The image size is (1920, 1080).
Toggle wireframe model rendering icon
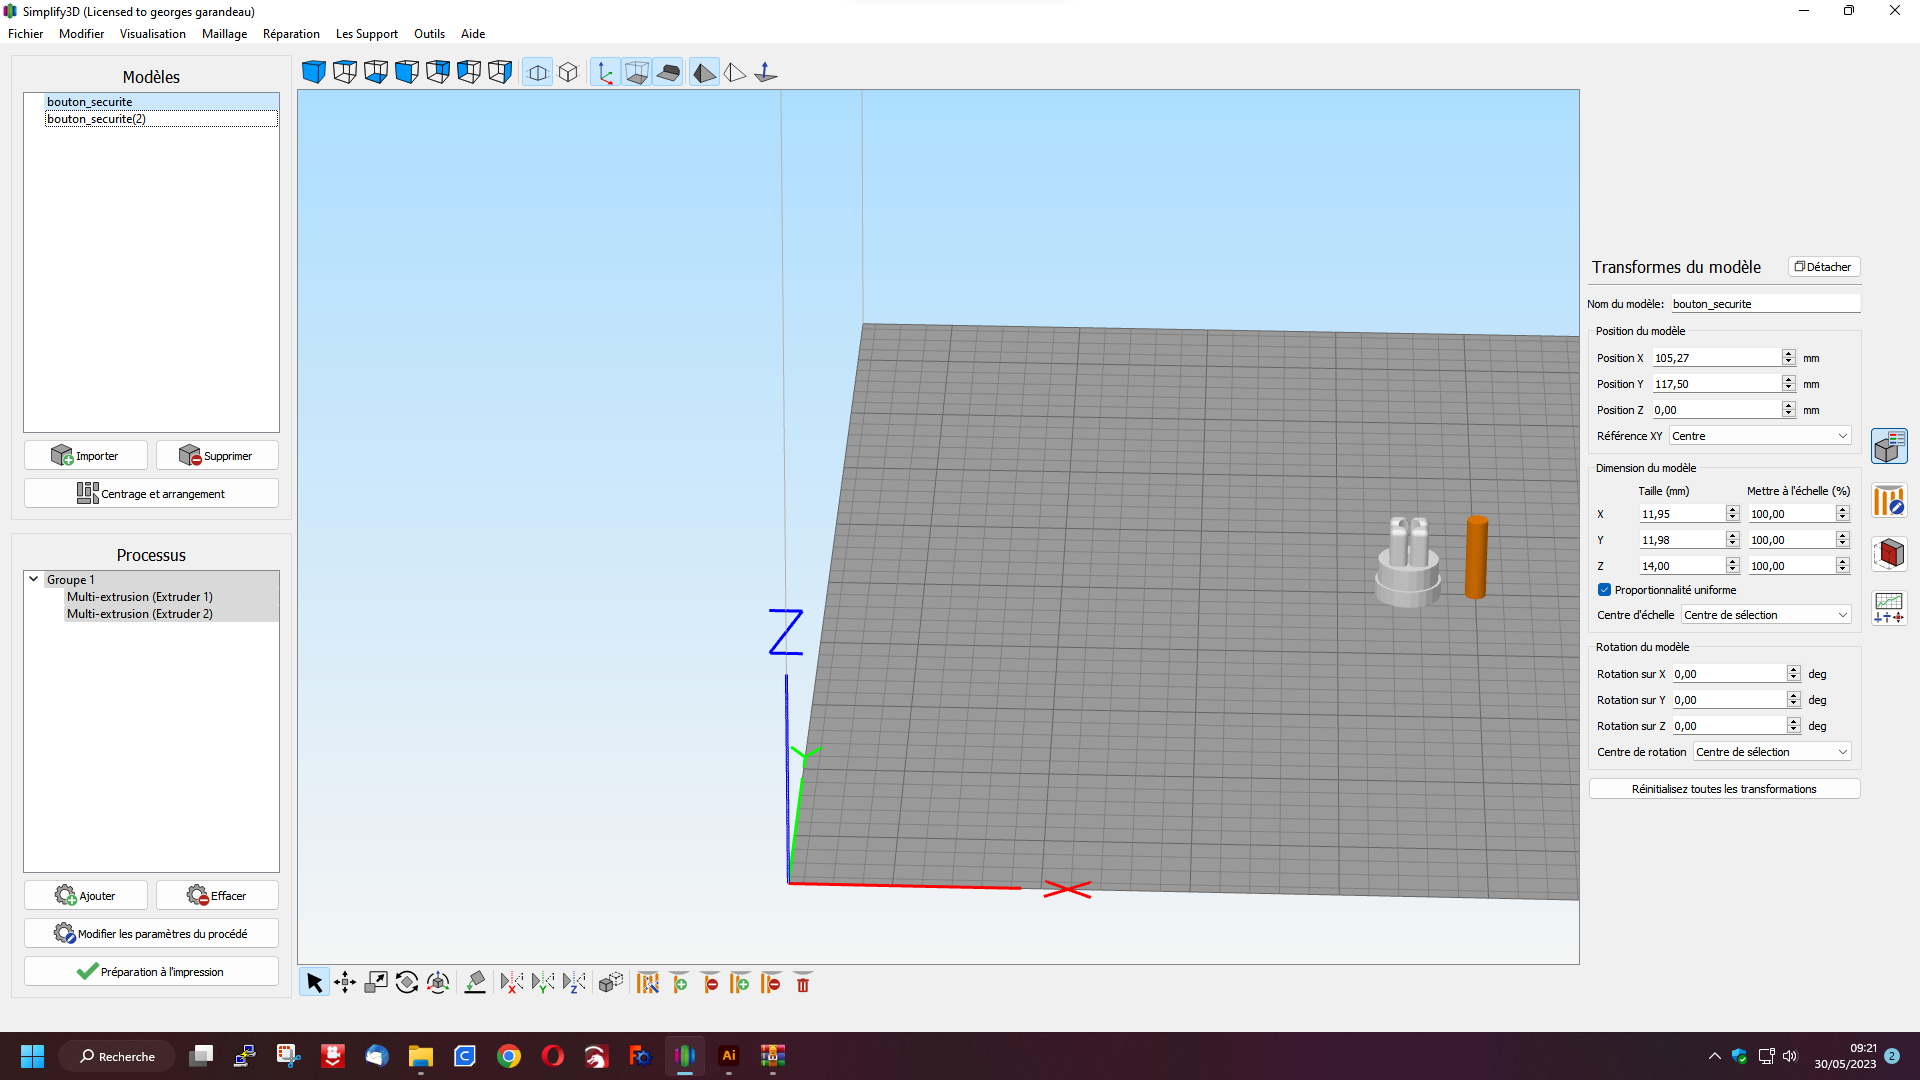(735, 72)
